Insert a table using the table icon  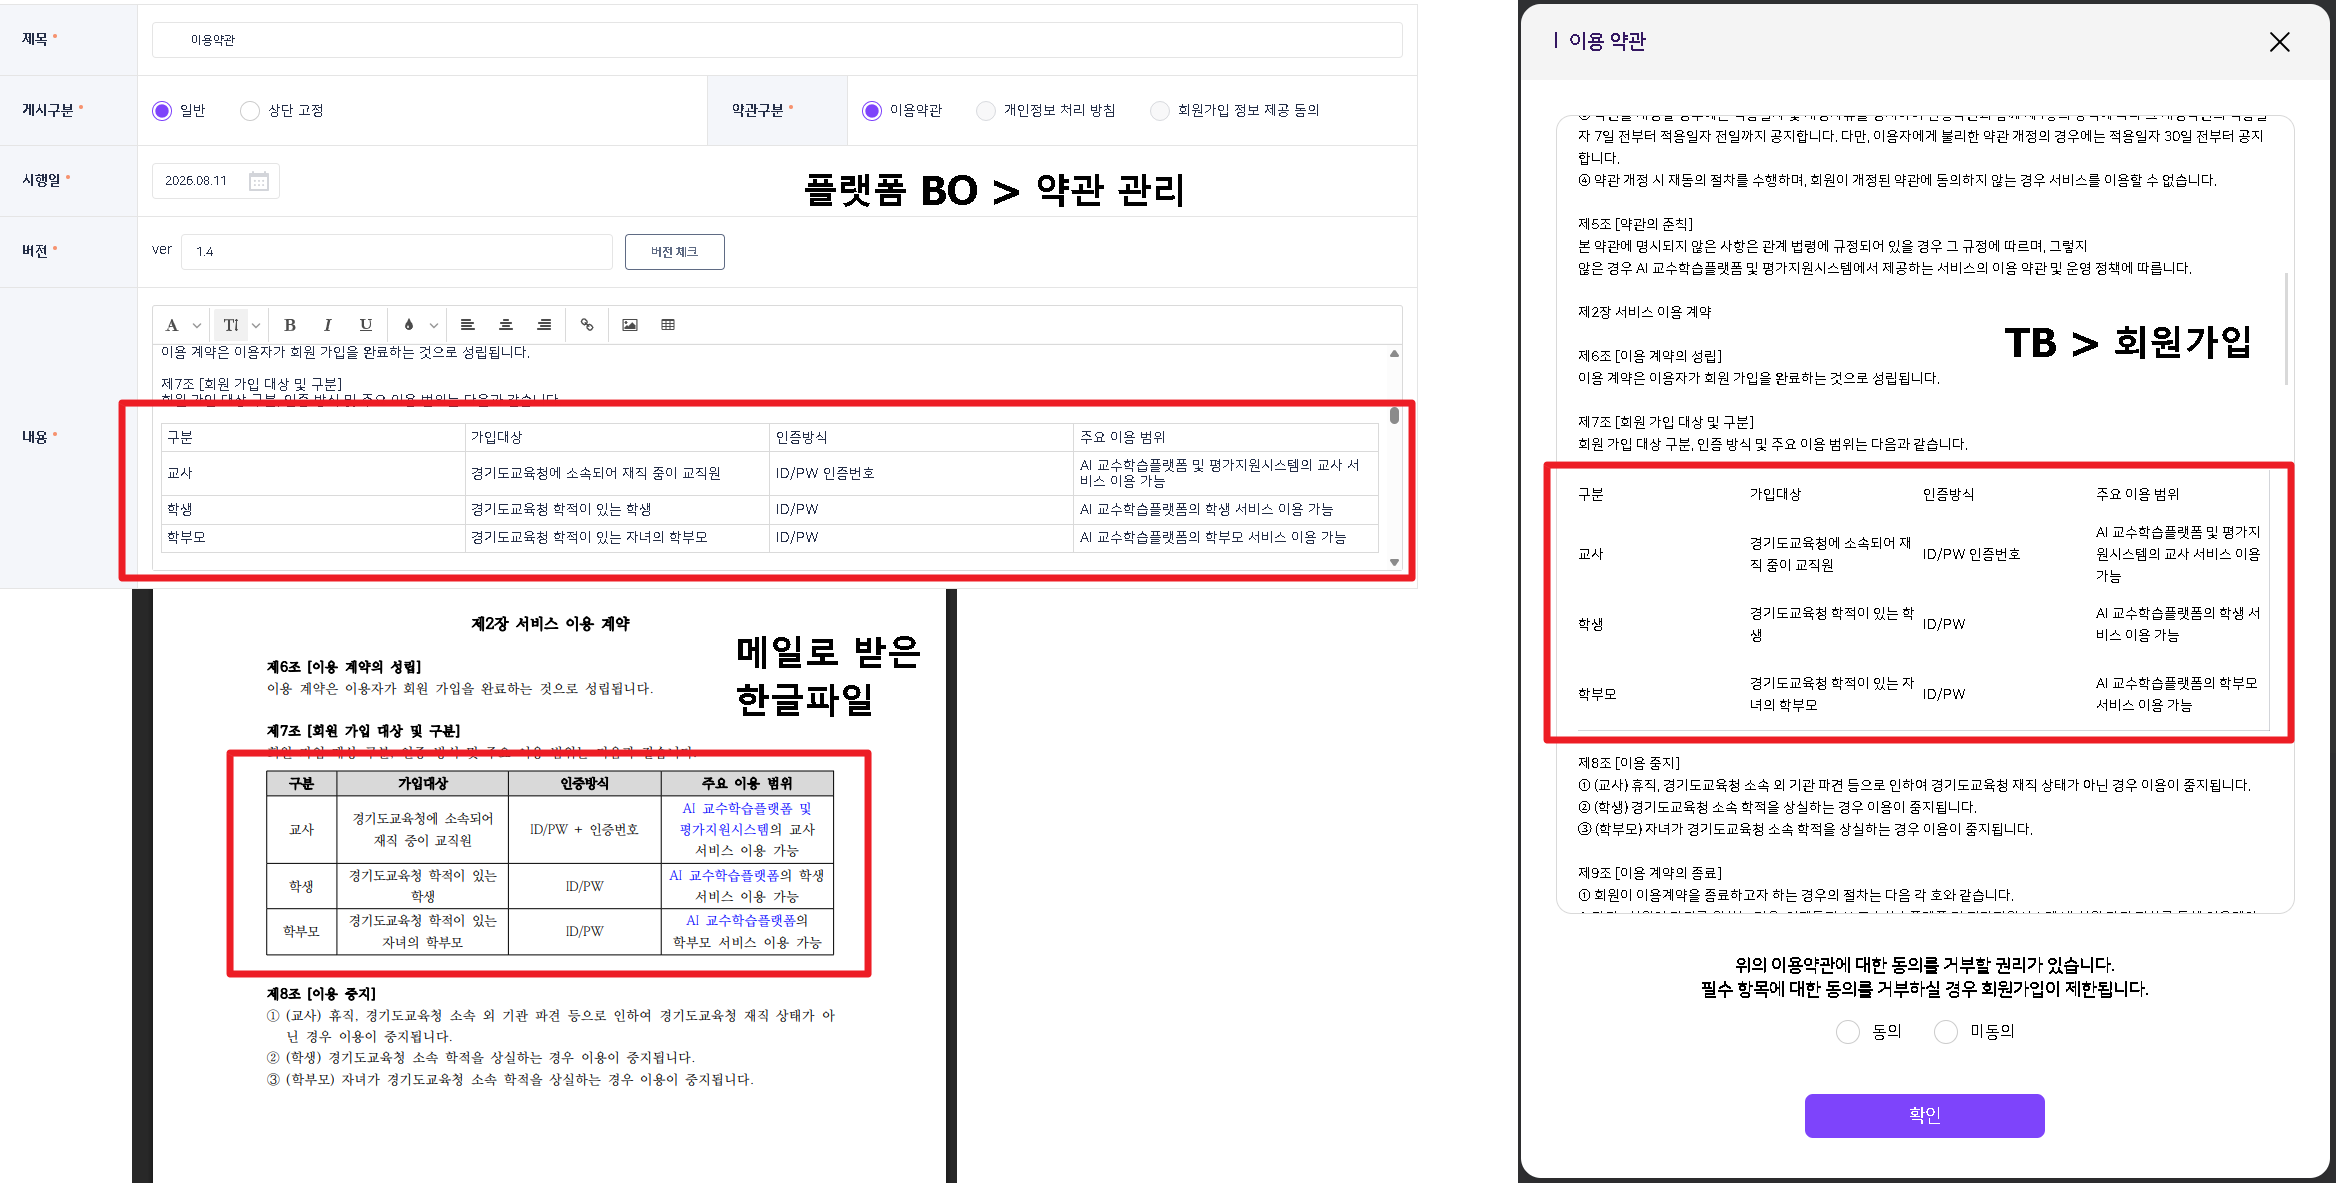click(x=668, y=325)
